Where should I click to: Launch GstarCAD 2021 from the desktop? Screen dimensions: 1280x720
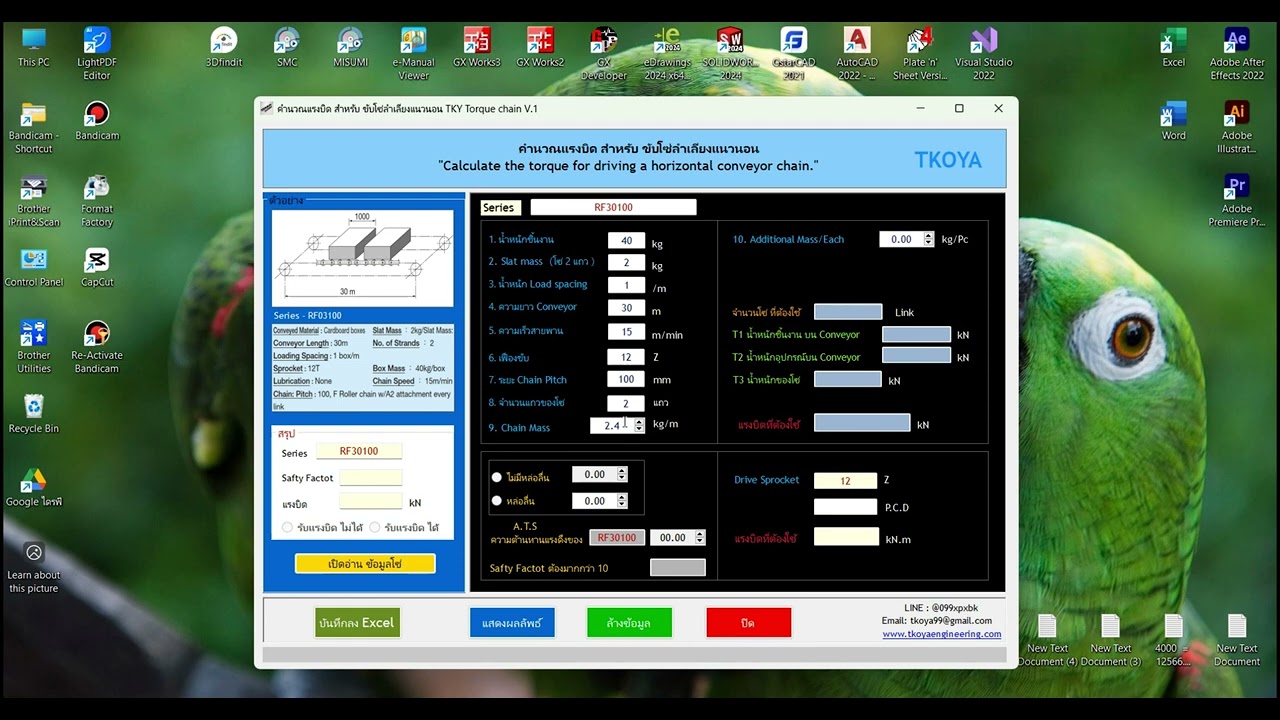click(794, 53)
